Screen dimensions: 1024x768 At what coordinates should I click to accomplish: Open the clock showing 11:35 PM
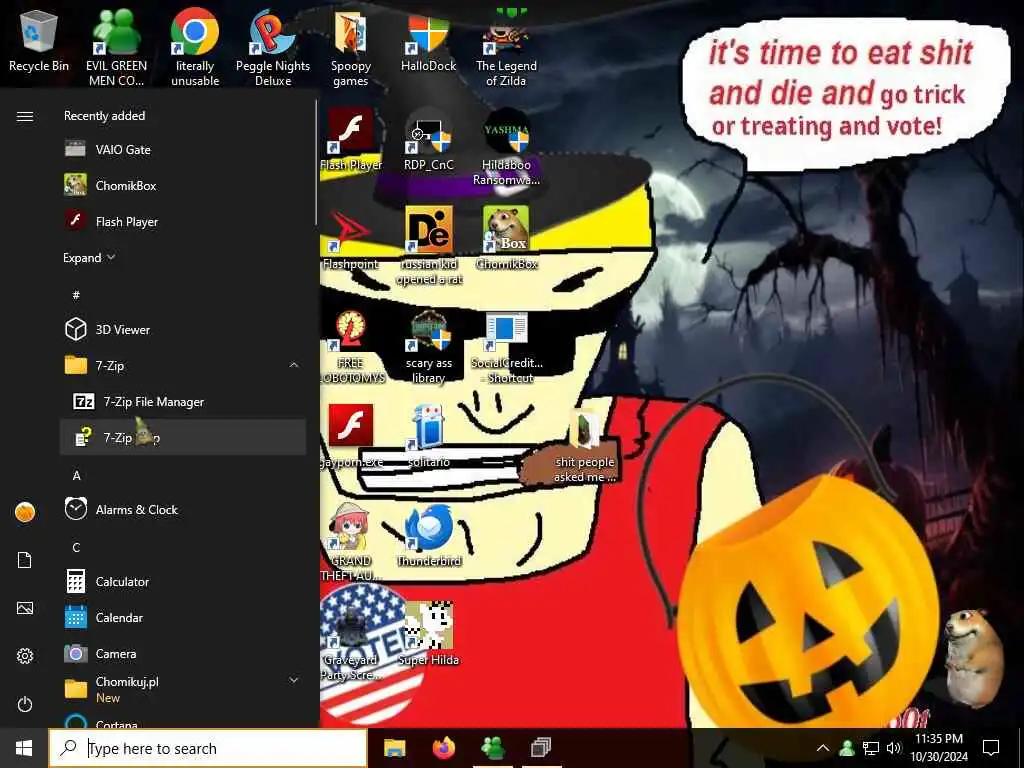point(939,748)
